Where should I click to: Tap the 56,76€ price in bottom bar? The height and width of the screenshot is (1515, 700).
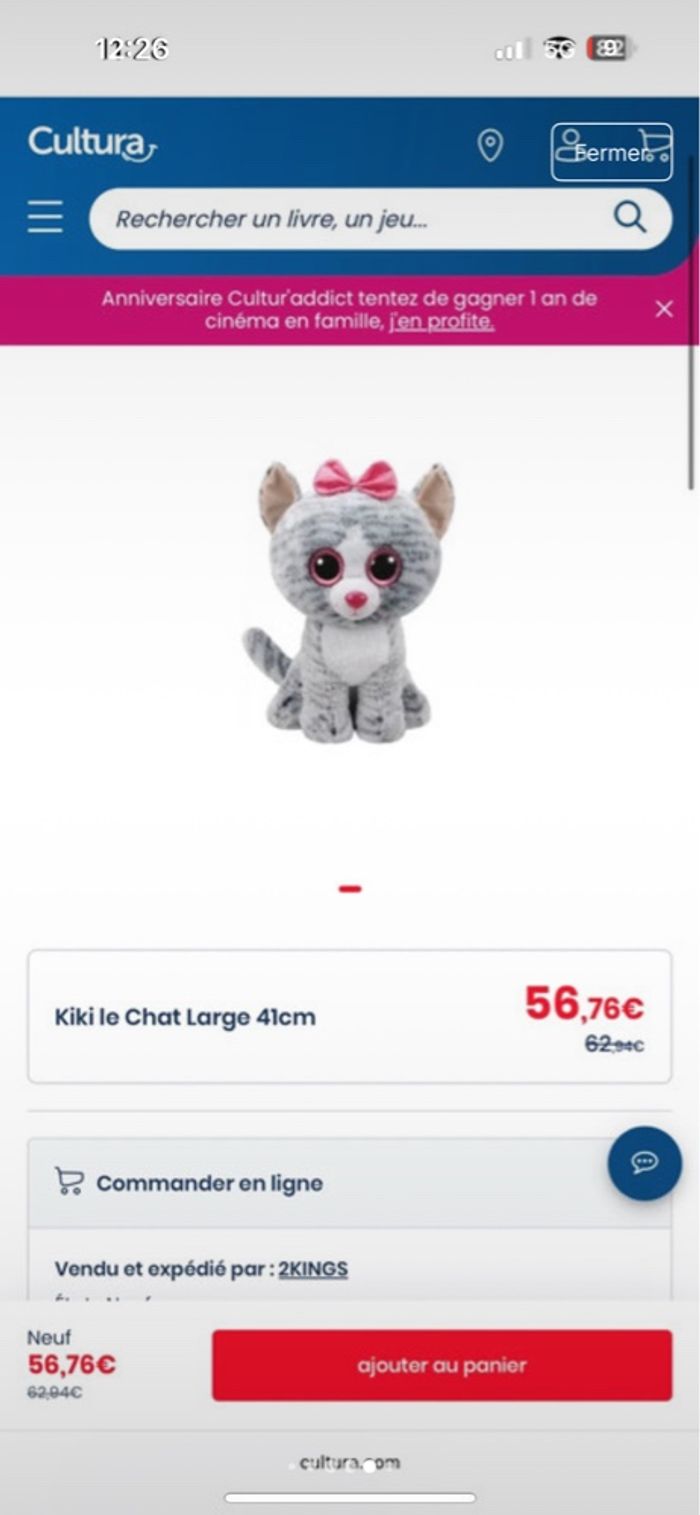(72, 1364)
